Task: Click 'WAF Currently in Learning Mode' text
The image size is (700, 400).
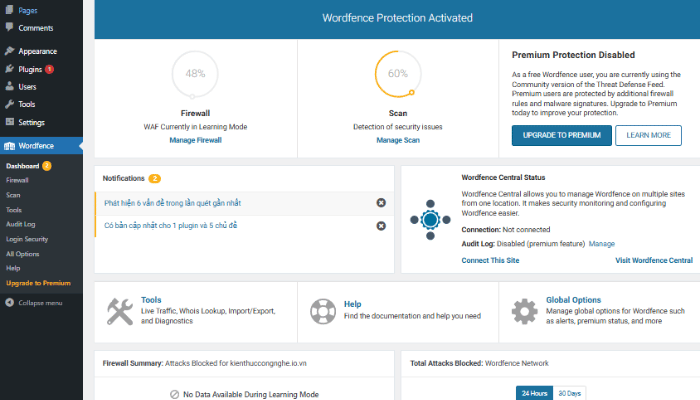Action: pyautogui.click(x=195, y=127)
